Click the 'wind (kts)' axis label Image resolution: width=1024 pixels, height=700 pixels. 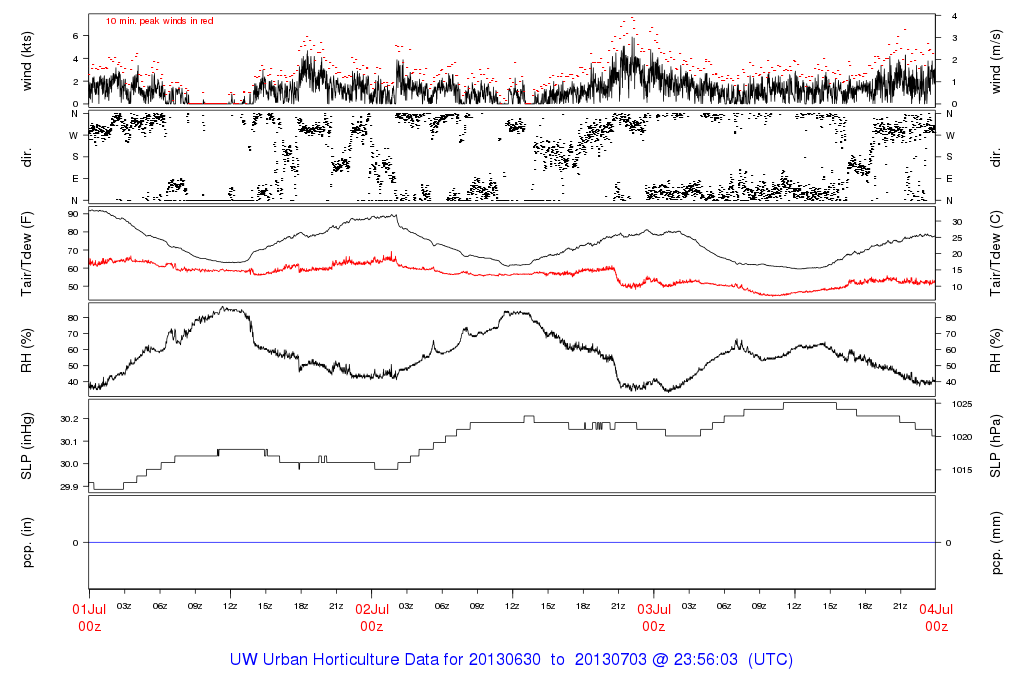[27, 61]
